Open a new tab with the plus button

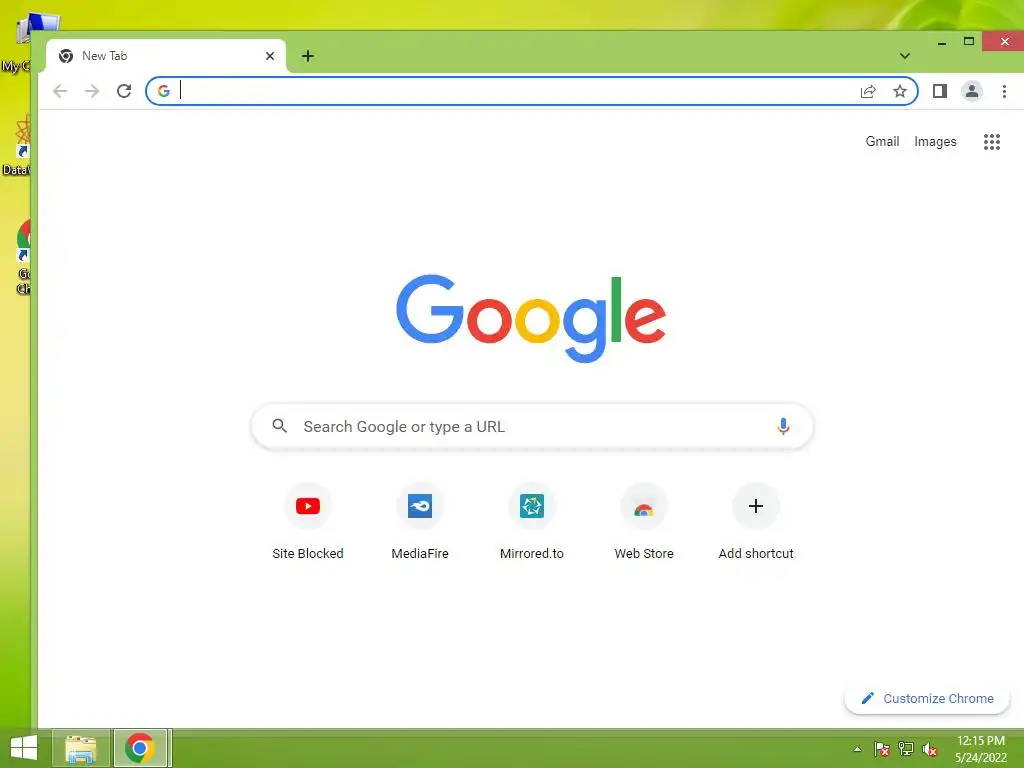(308, 56)
